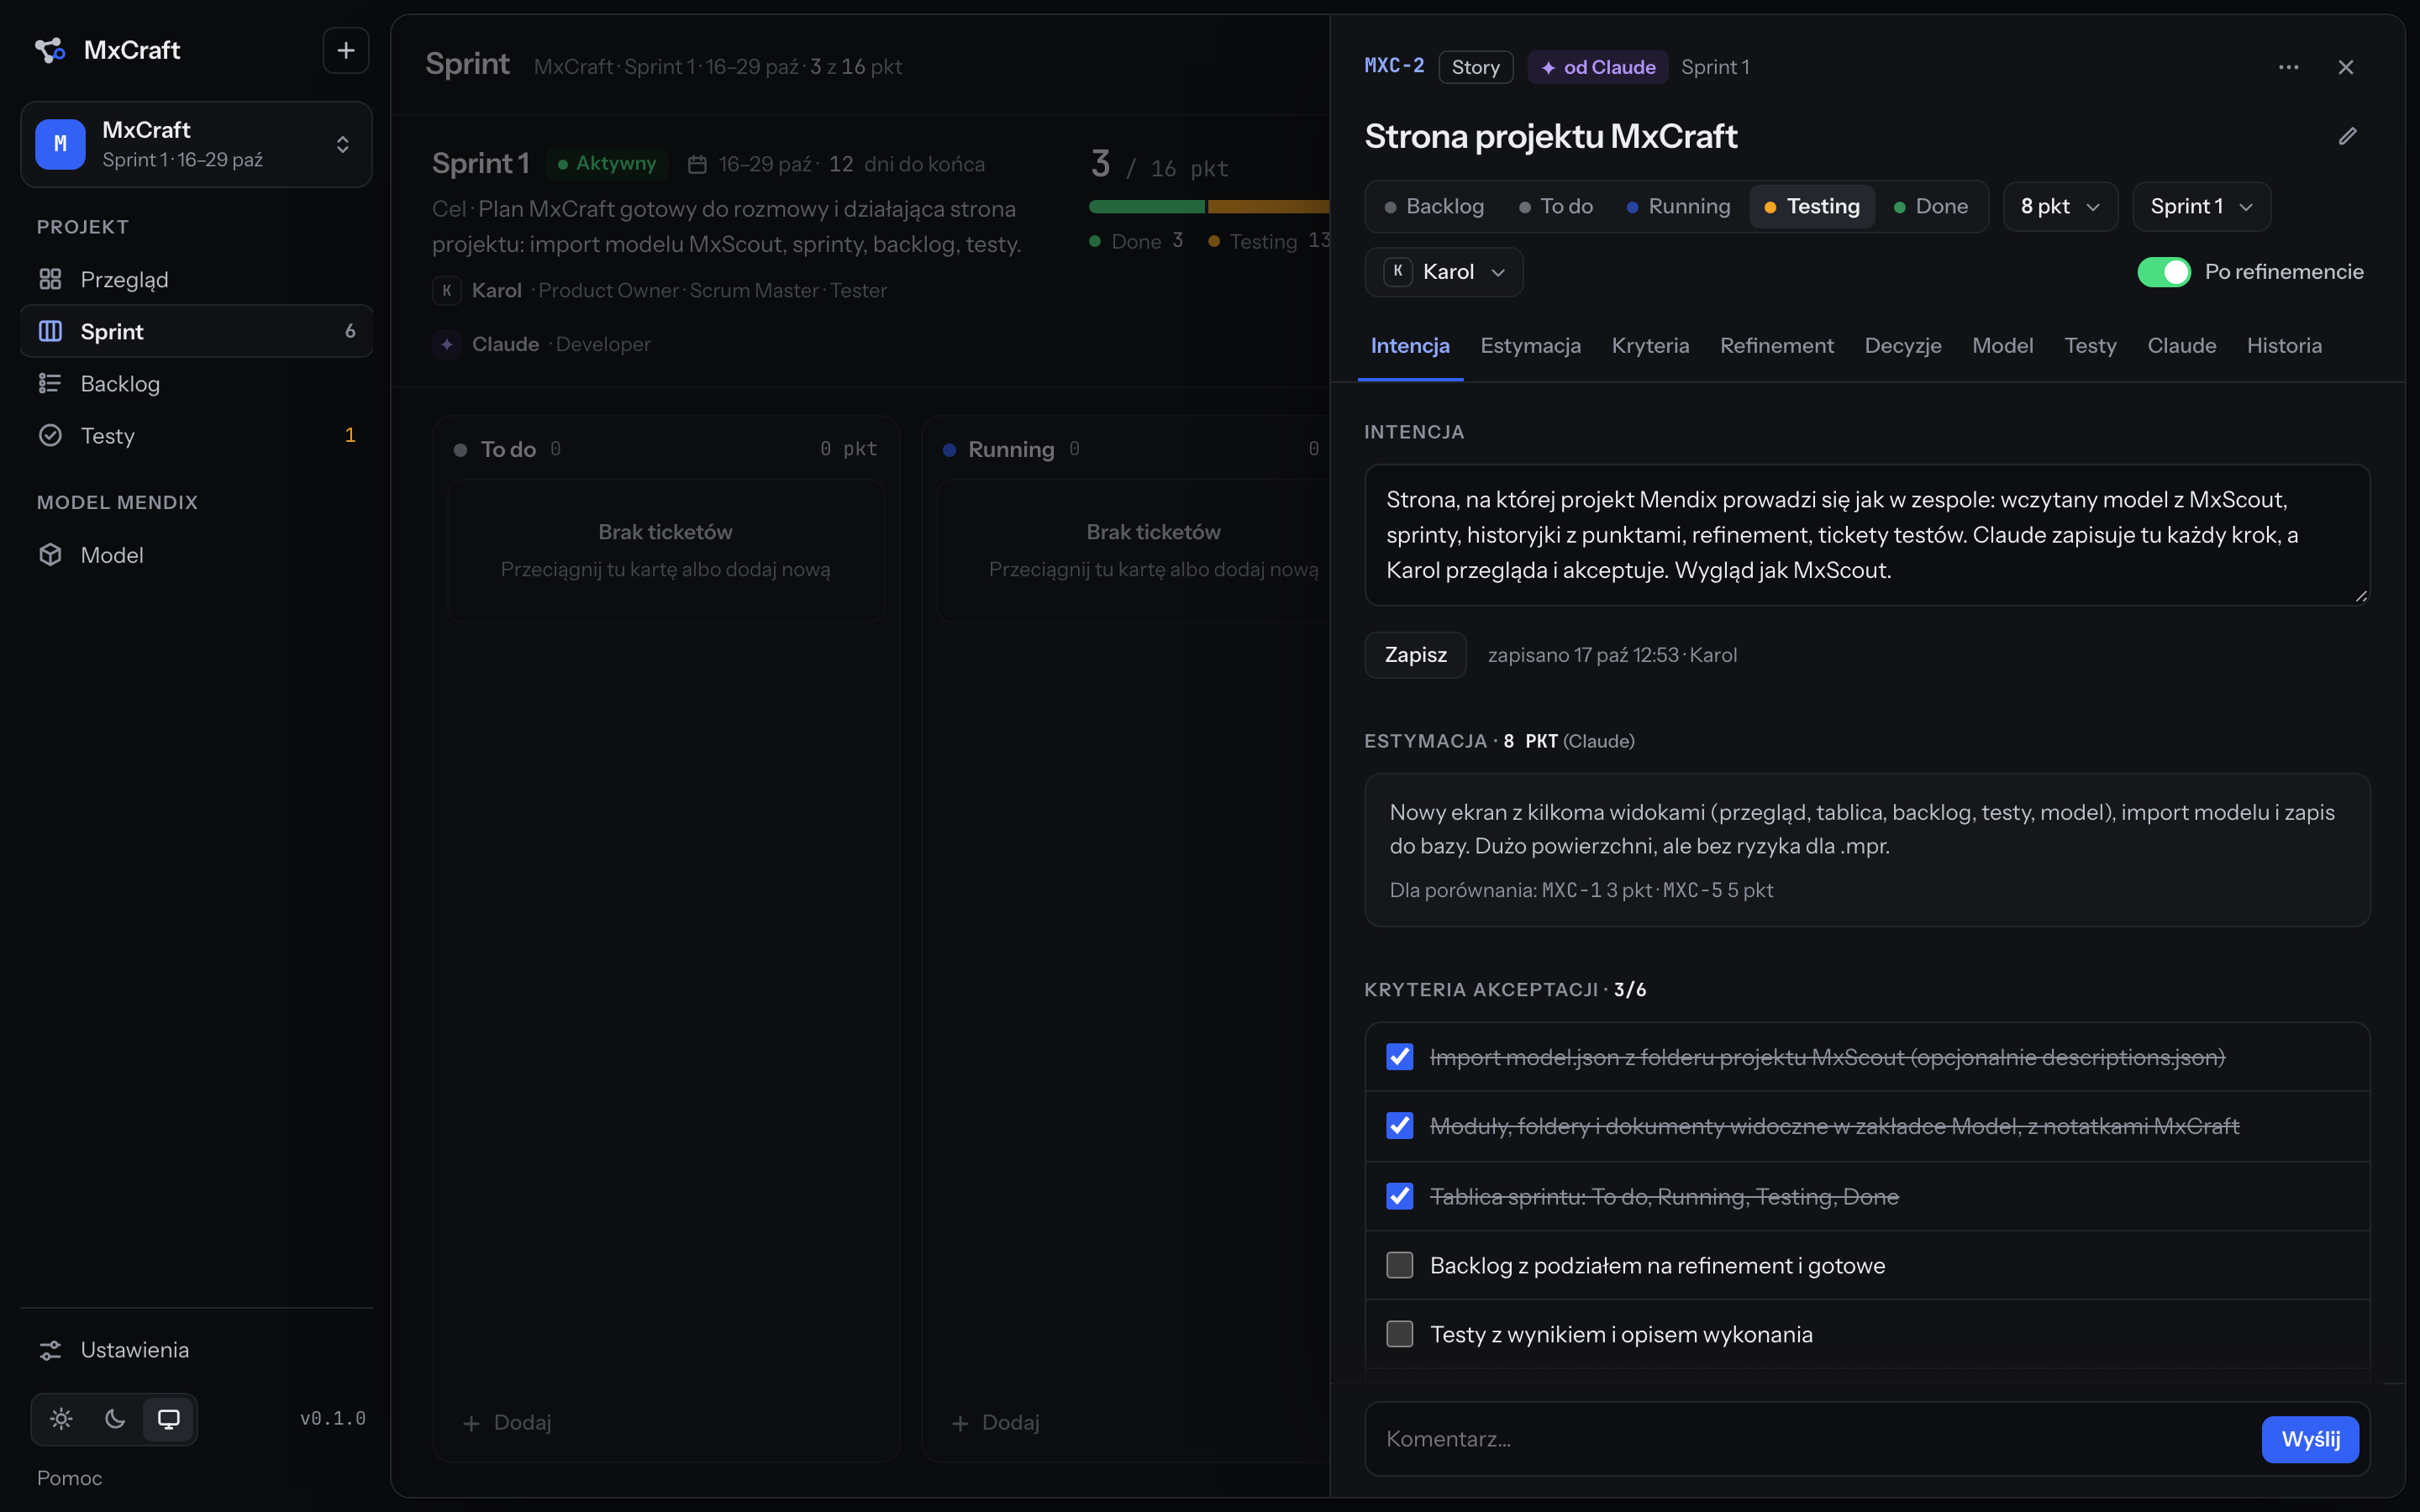Click the MxCraft logo icon
This screenshot has width=2420, height=1512.
point(50,50)
